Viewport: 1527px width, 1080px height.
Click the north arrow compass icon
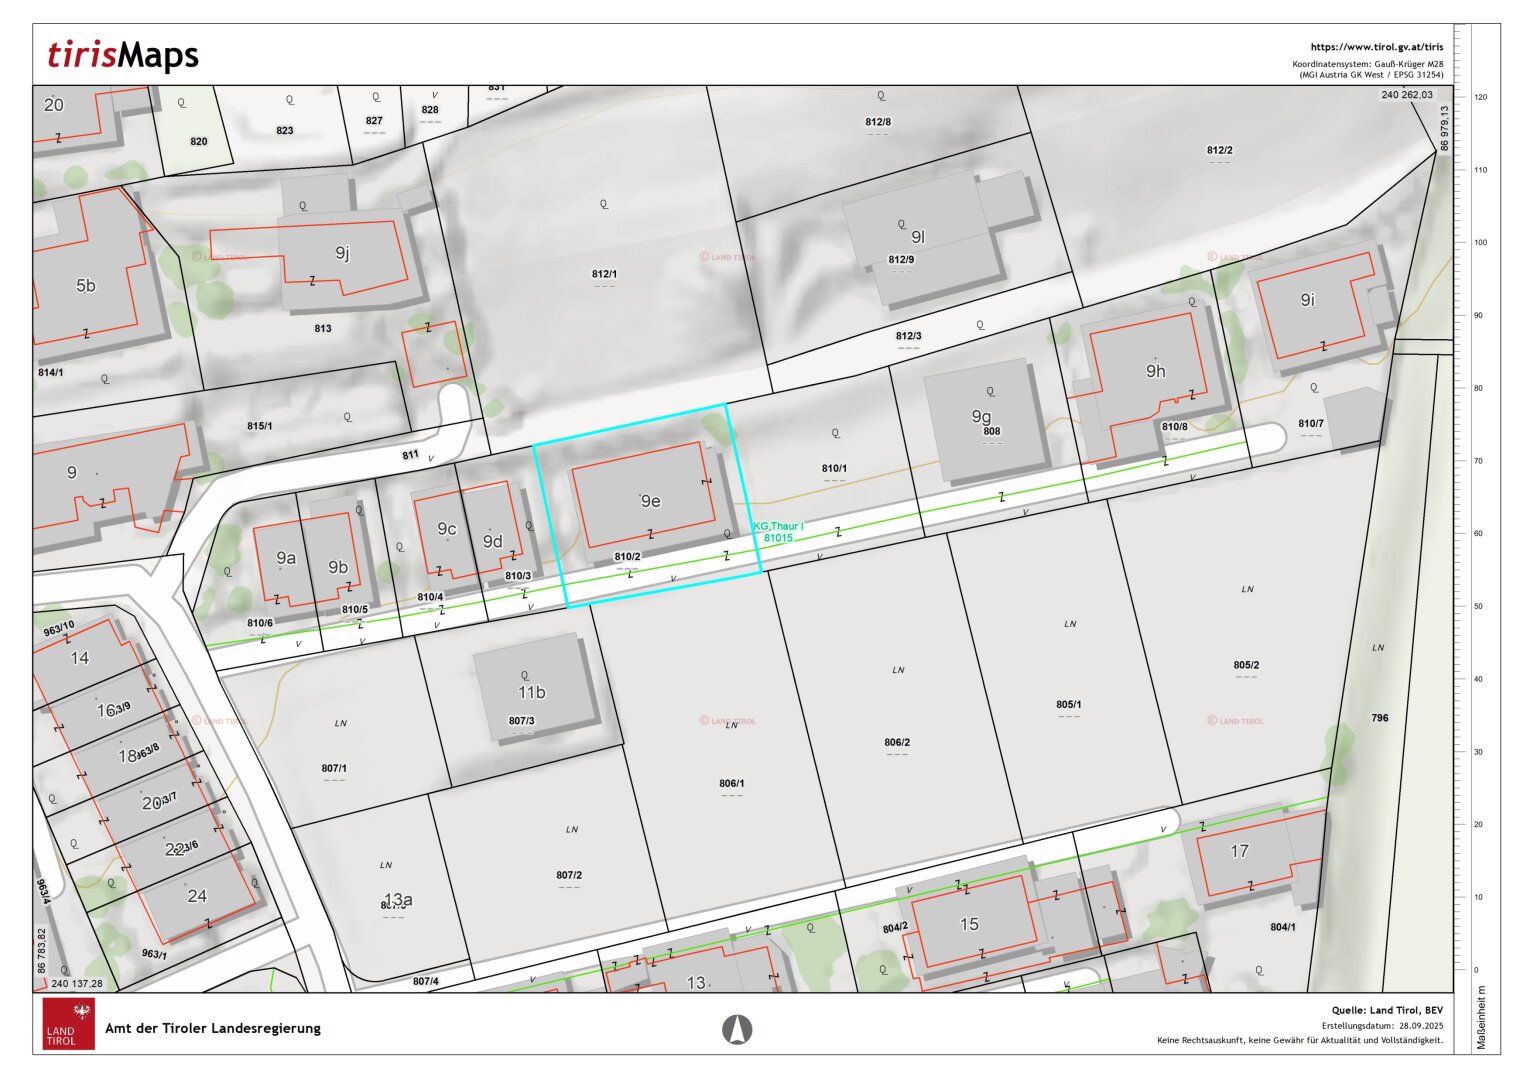[737, 1028]
